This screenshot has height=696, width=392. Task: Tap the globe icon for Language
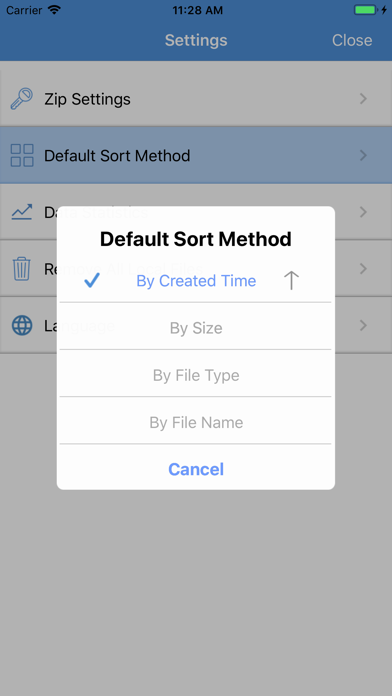point(22,325)
